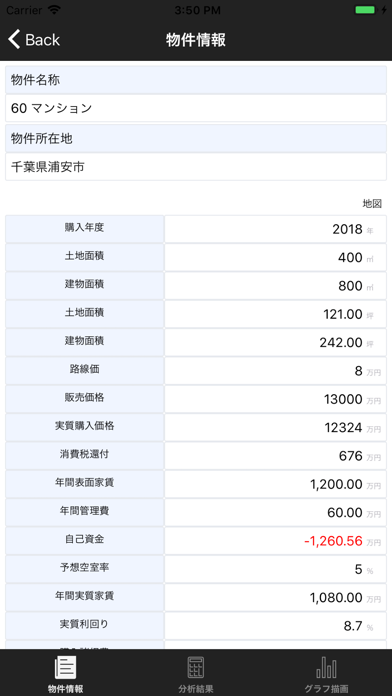Screen dimensions: 392x696
Task: Open the 地図 map link
Action: click(x=372, y=204)
